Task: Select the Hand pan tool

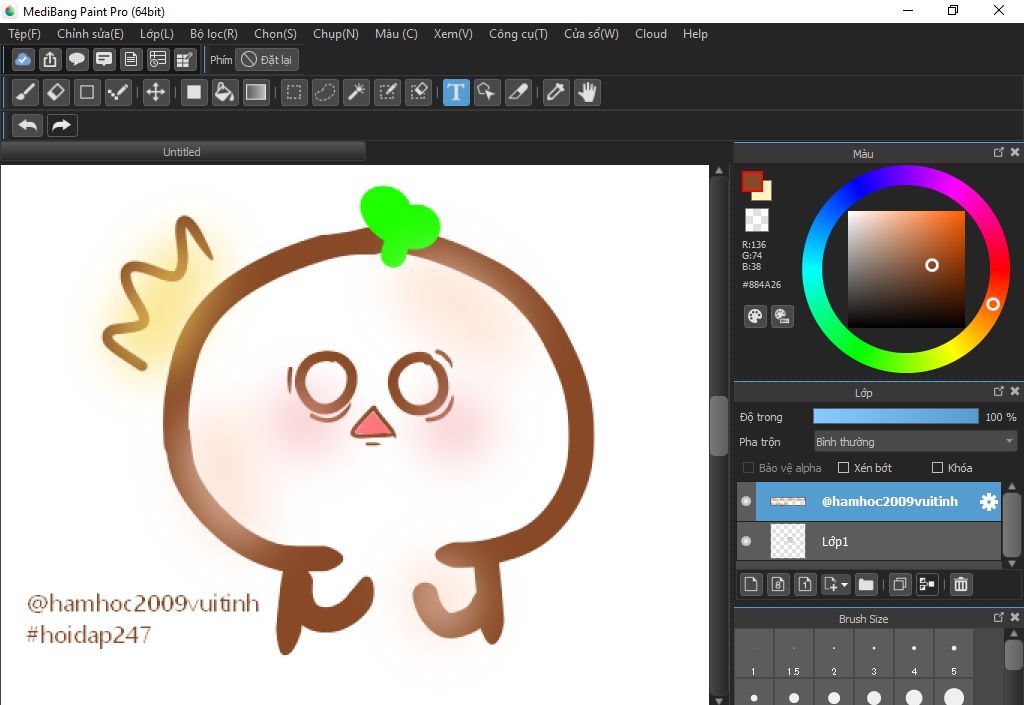Action: 587,93
